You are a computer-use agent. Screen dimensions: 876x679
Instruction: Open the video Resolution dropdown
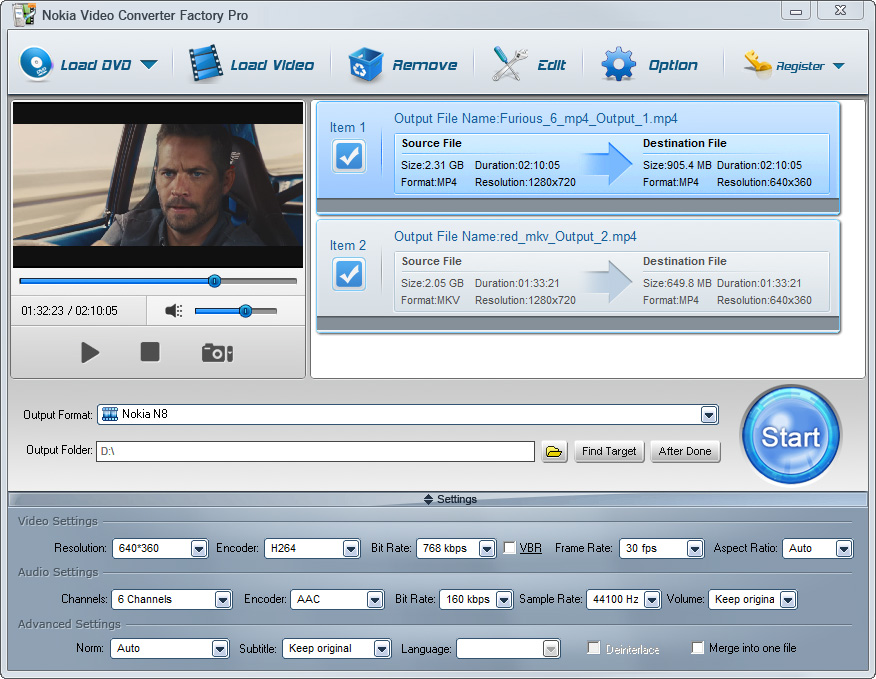click(199, 549)
